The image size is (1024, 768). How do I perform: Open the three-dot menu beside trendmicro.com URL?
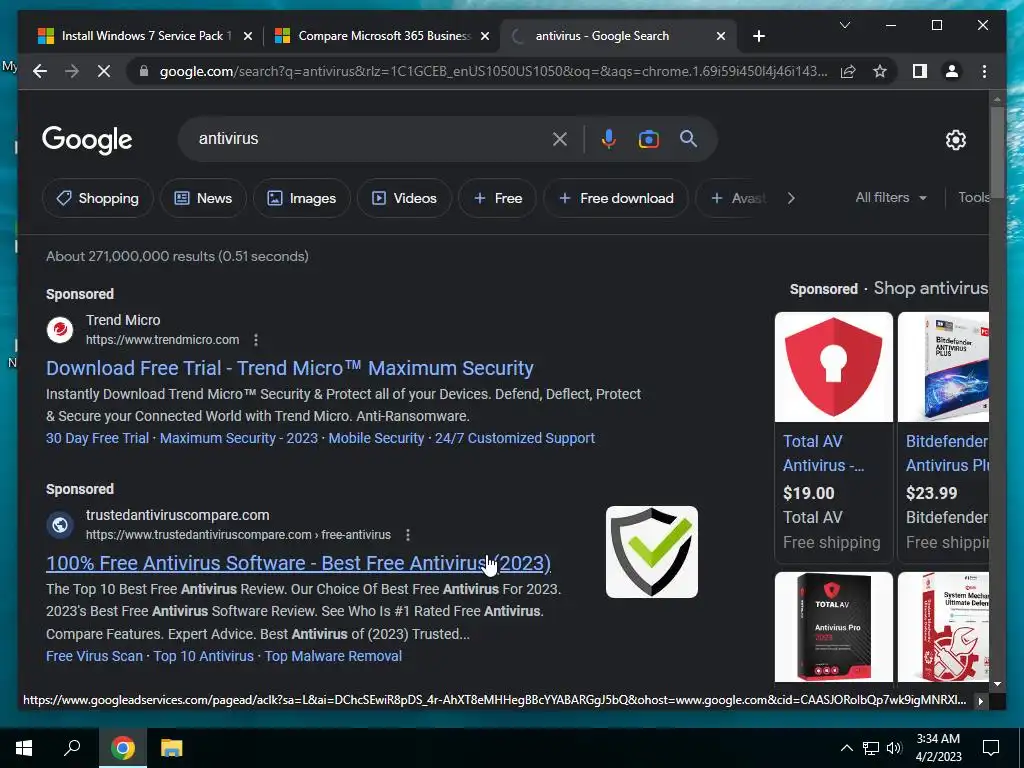point(256,340)
